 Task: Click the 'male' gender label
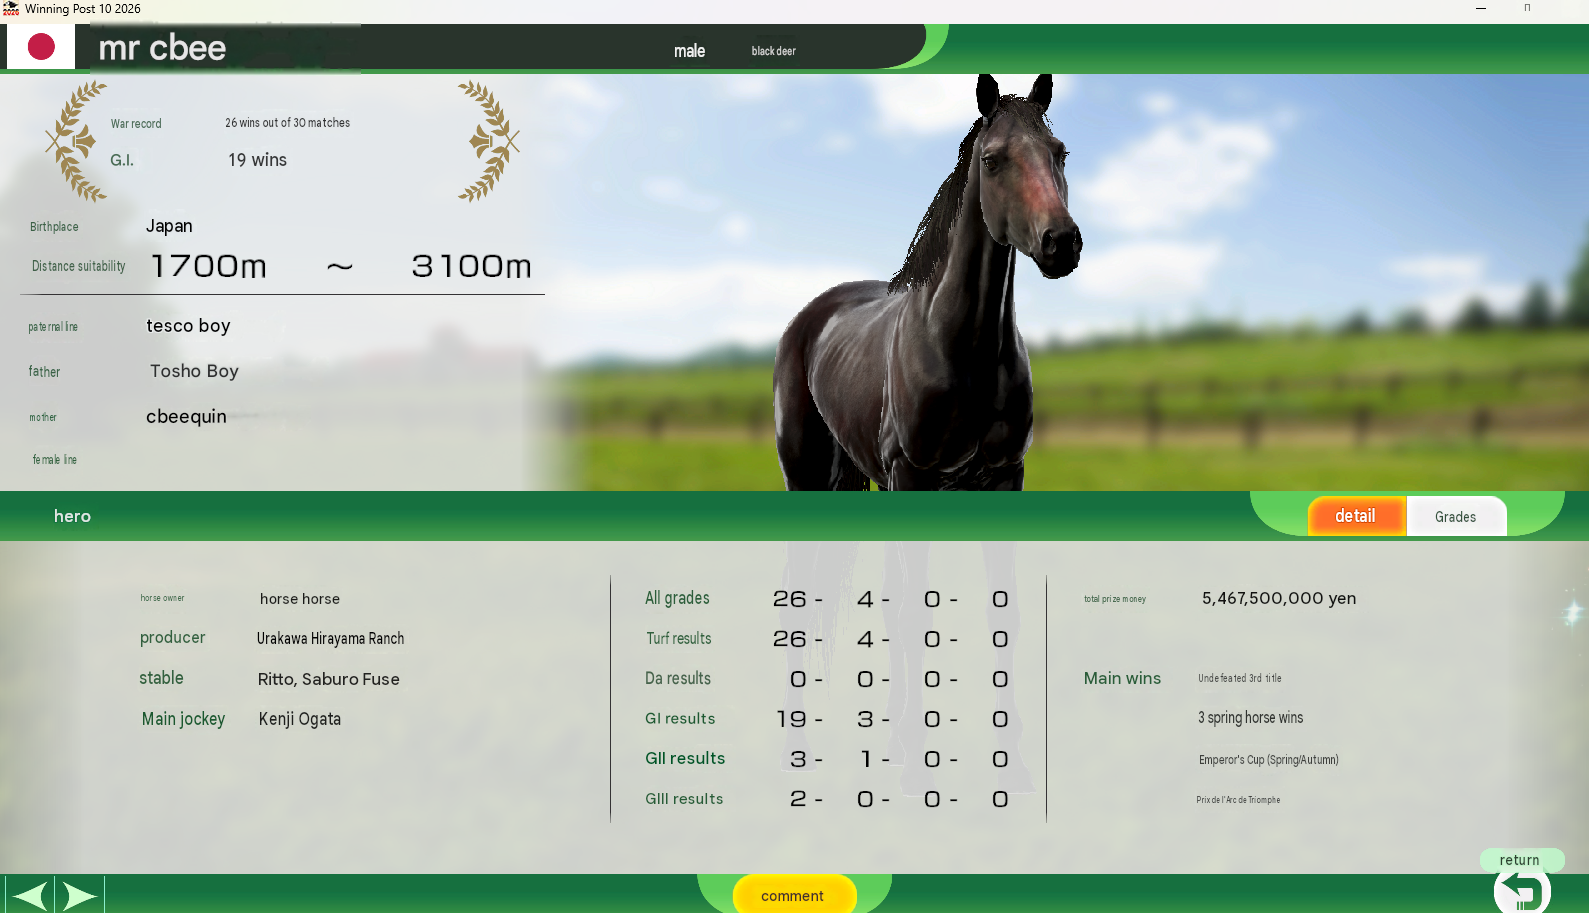click(x=689, y=51)
